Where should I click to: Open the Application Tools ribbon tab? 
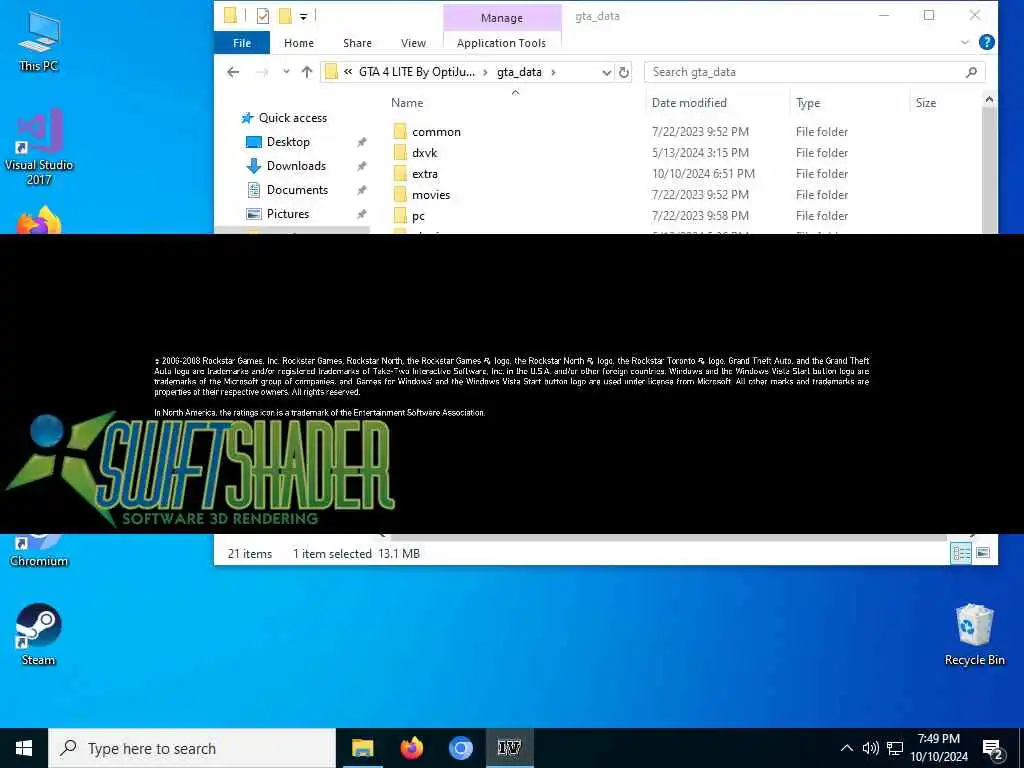pos(502,43)
